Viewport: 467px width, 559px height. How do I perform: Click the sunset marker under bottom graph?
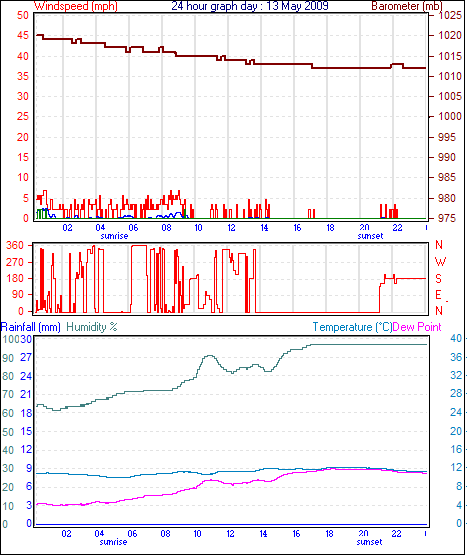[x=369, y=542]
